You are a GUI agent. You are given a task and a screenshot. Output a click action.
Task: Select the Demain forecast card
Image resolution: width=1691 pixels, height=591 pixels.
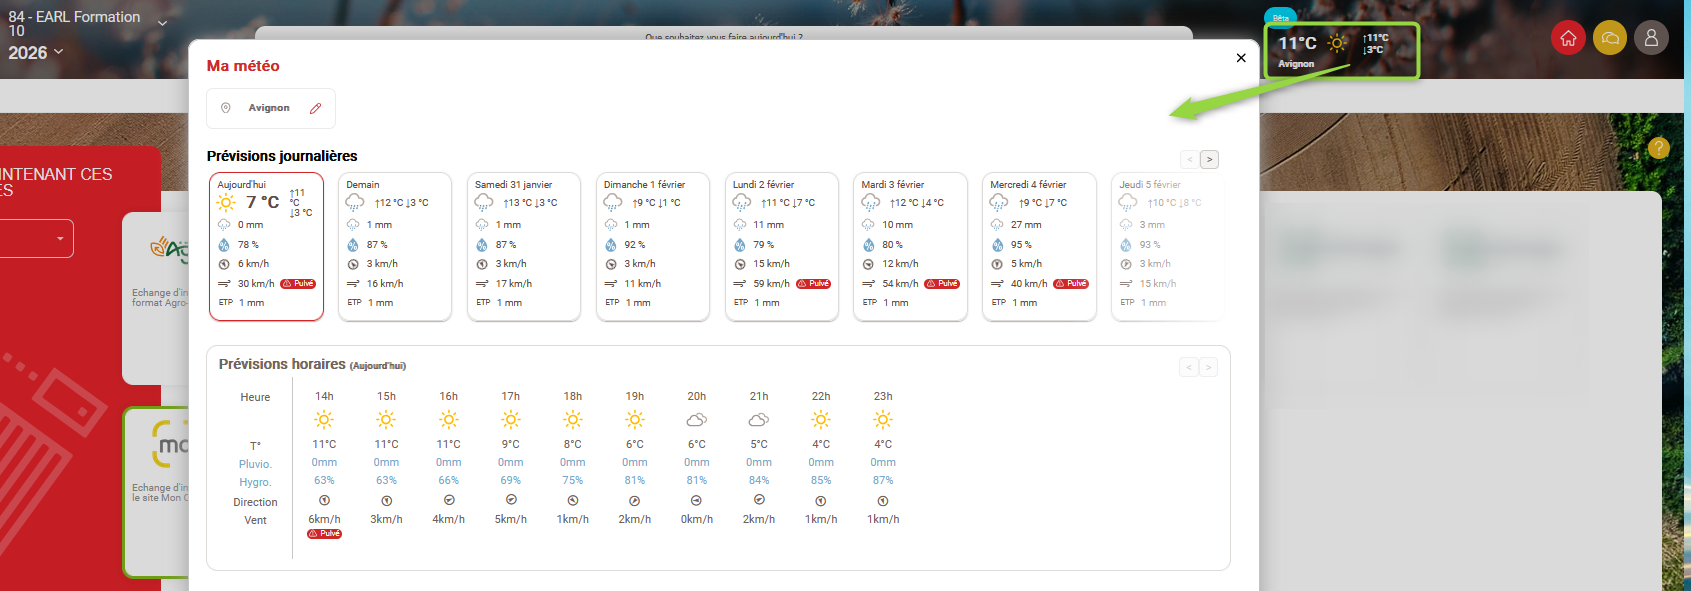point(395,246)
